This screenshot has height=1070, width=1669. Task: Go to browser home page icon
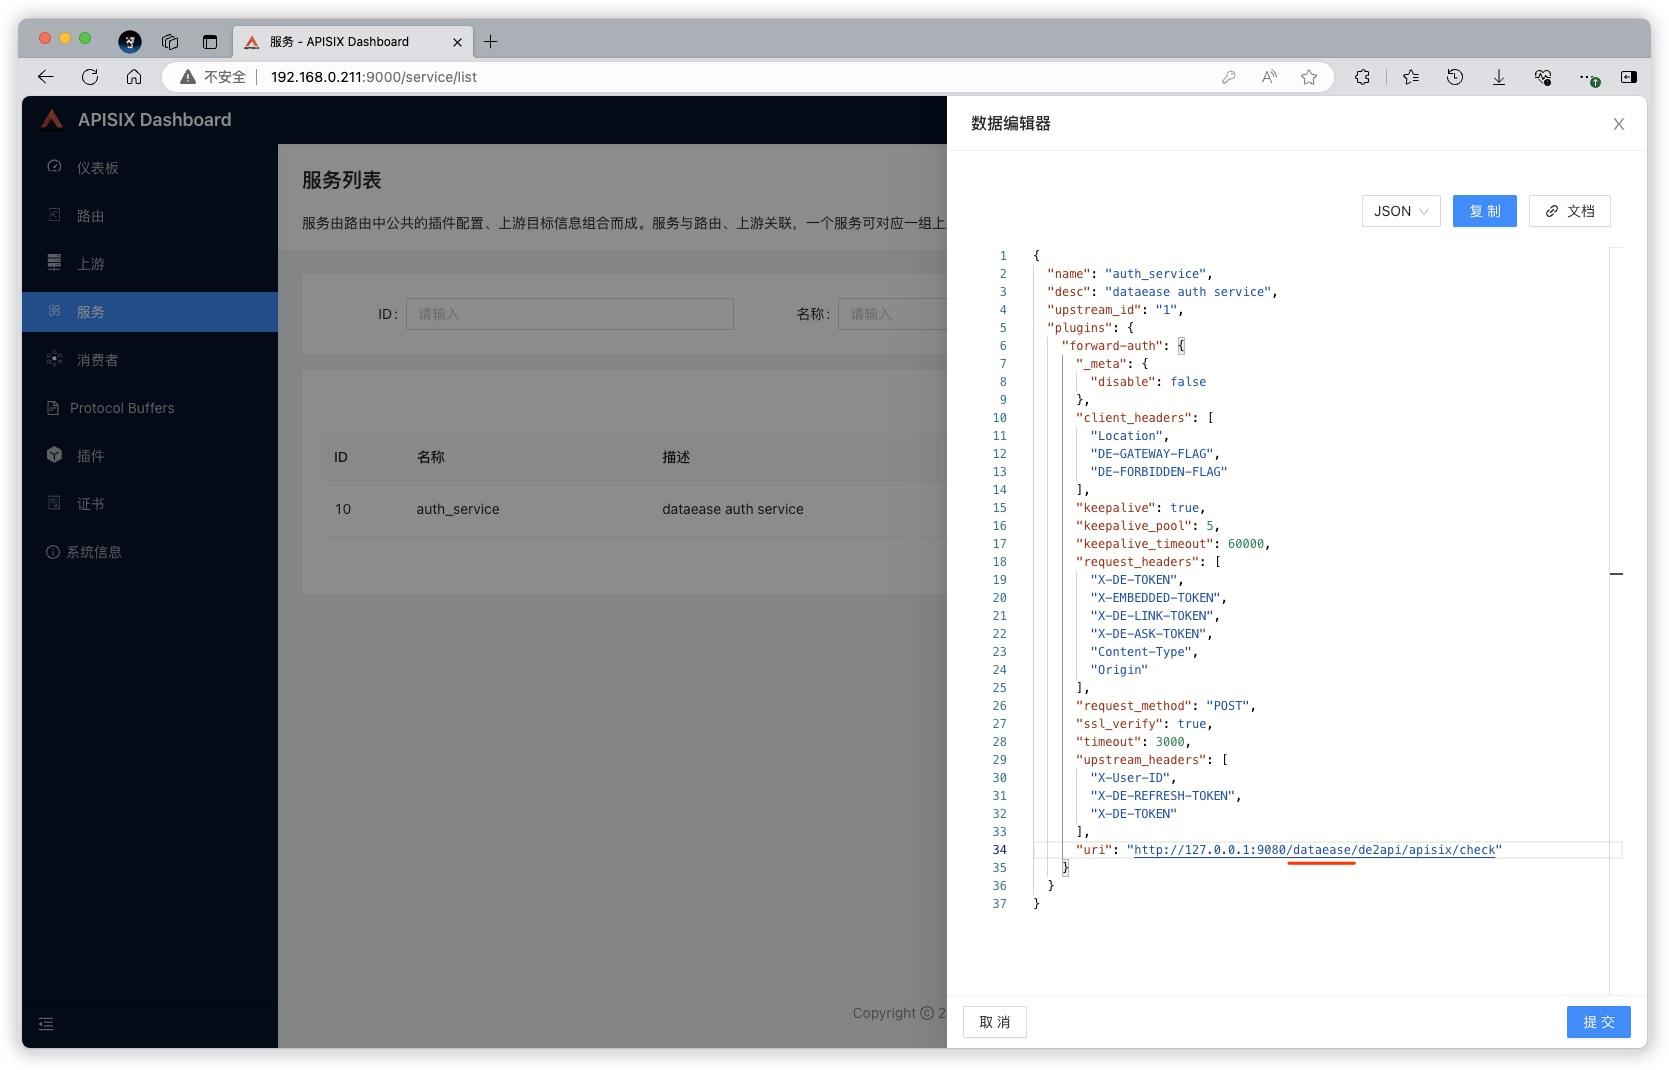[x=134, y=77]
